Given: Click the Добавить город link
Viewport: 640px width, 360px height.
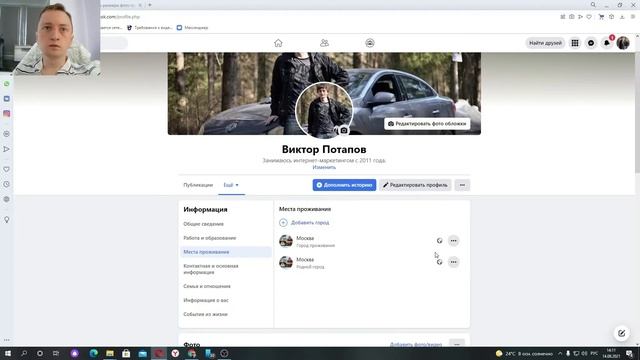Looking at the screenshot, I should 304,222.
